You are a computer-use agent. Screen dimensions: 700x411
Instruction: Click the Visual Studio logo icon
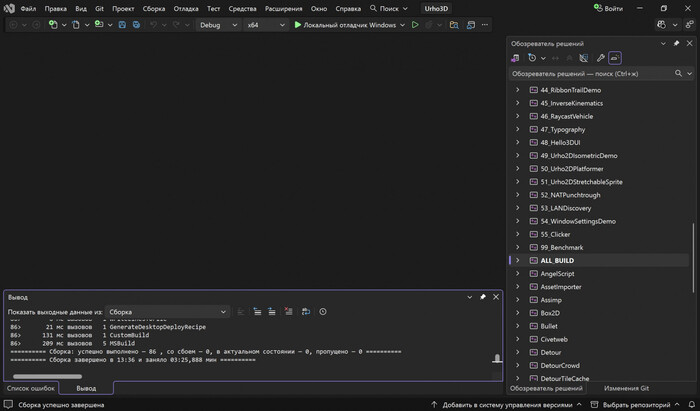click(9, 8)
